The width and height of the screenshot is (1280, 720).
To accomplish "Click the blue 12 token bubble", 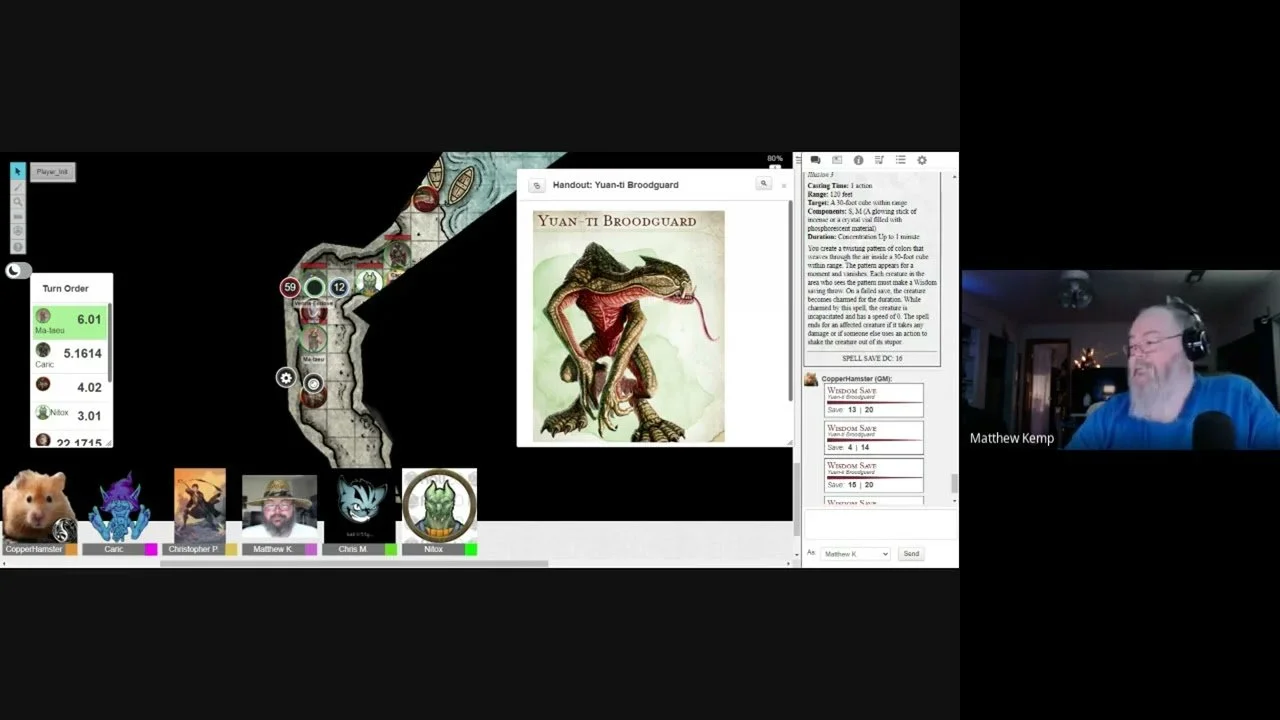I will [339, 287].
